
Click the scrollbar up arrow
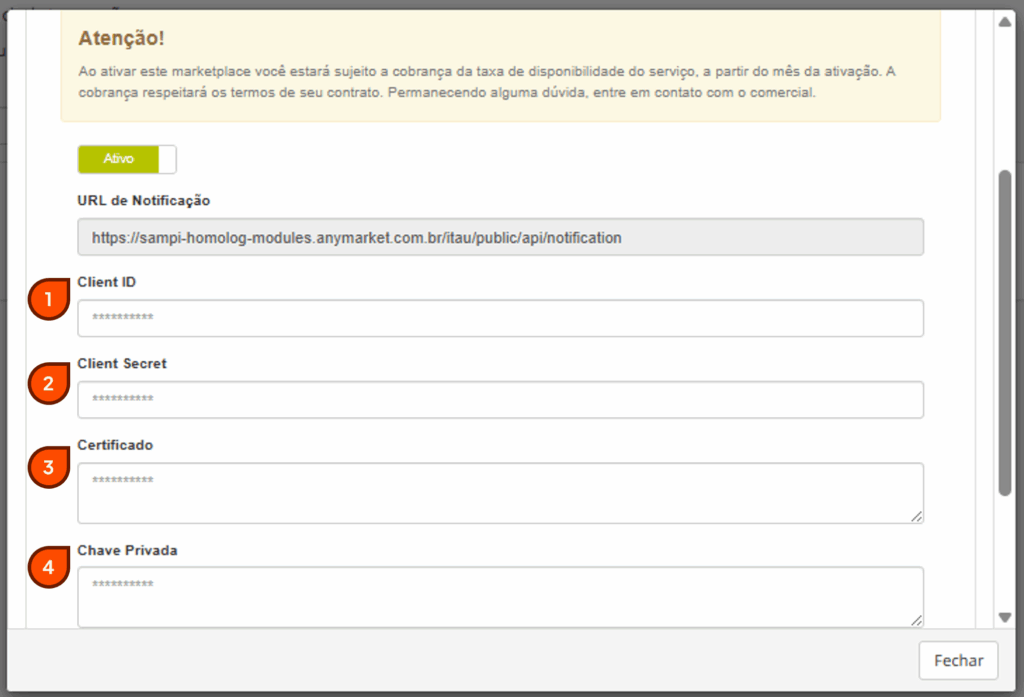point(1005,21)
